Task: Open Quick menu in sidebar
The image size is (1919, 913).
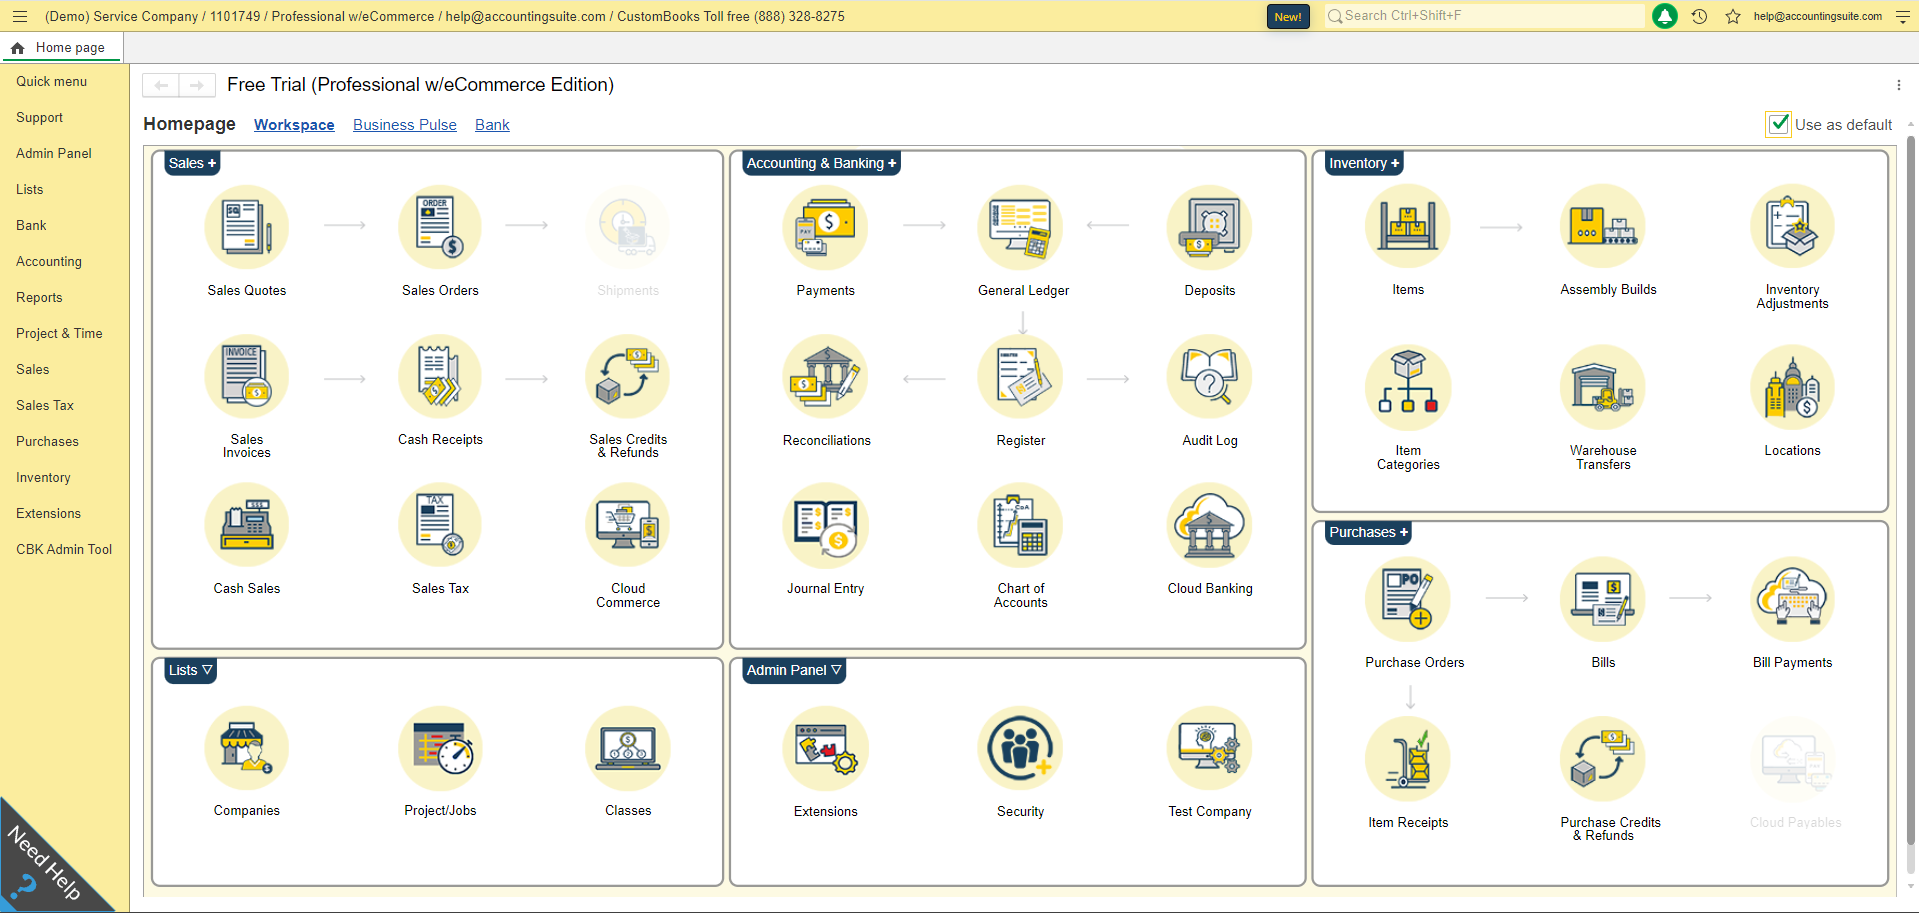Action: tap(51, 81)
